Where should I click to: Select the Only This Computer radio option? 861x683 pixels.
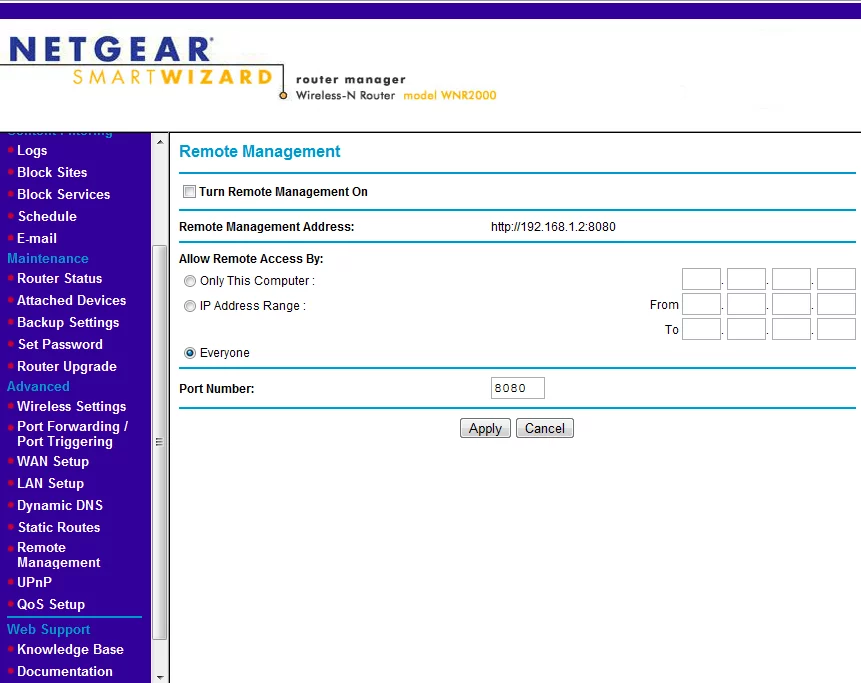[x=190, y=281]
